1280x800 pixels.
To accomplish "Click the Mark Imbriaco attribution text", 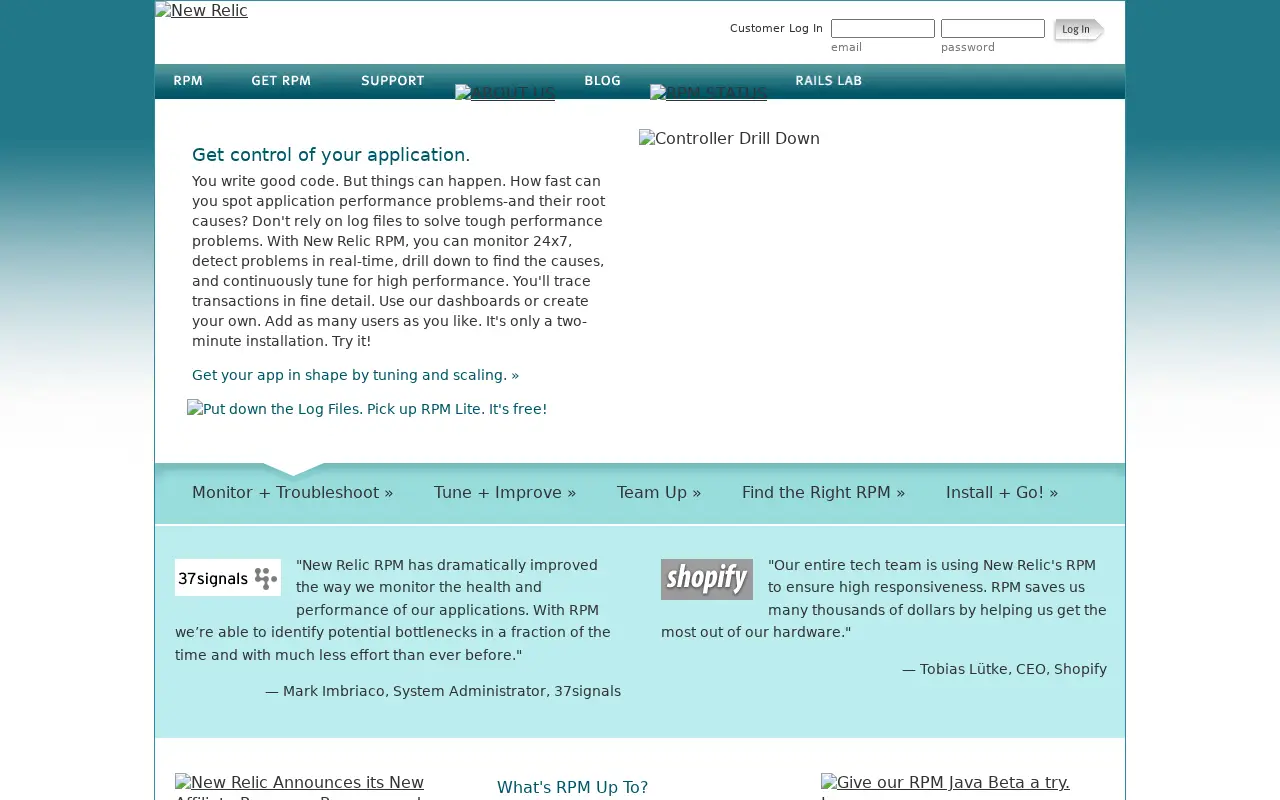I will coord(443,691).
